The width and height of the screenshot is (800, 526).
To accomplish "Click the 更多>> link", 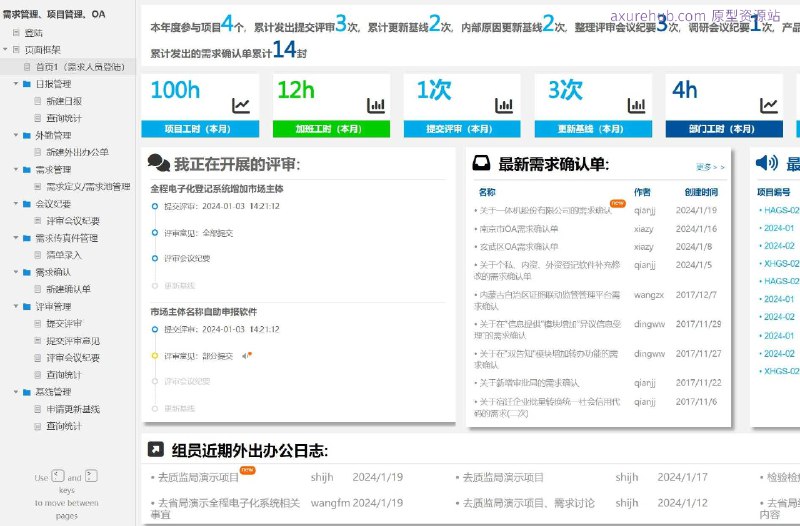I will tap(710, 167).
